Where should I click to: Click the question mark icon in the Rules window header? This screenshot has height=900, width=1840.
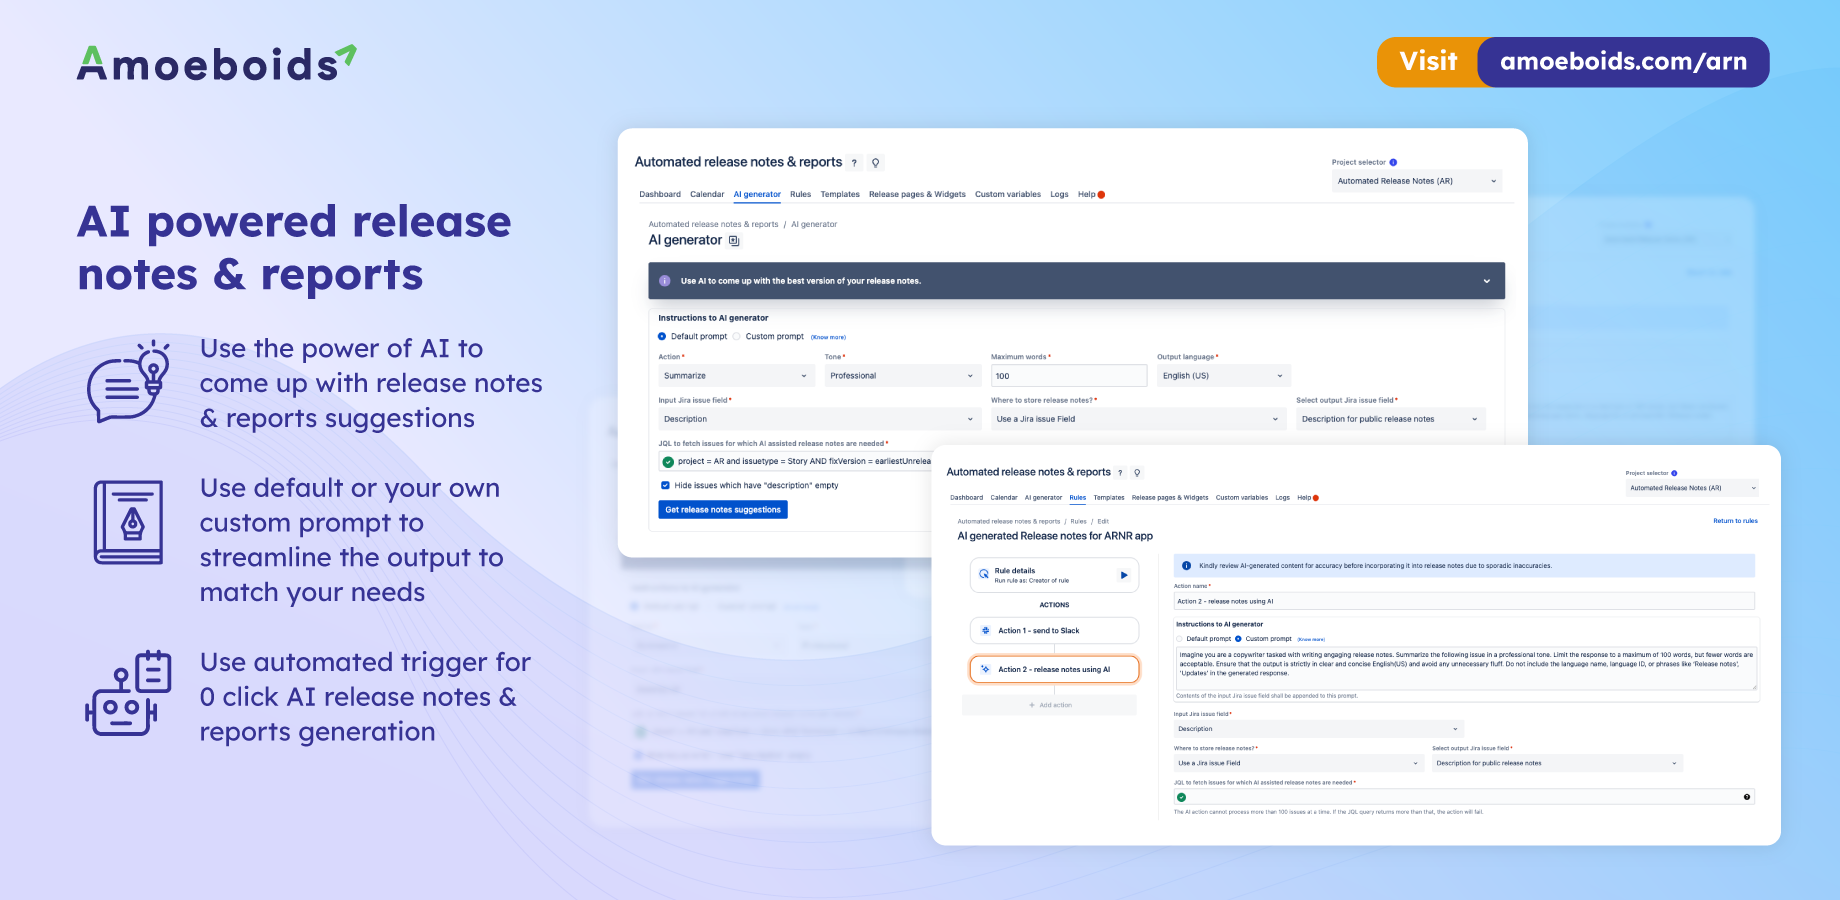pos(1120,473)
